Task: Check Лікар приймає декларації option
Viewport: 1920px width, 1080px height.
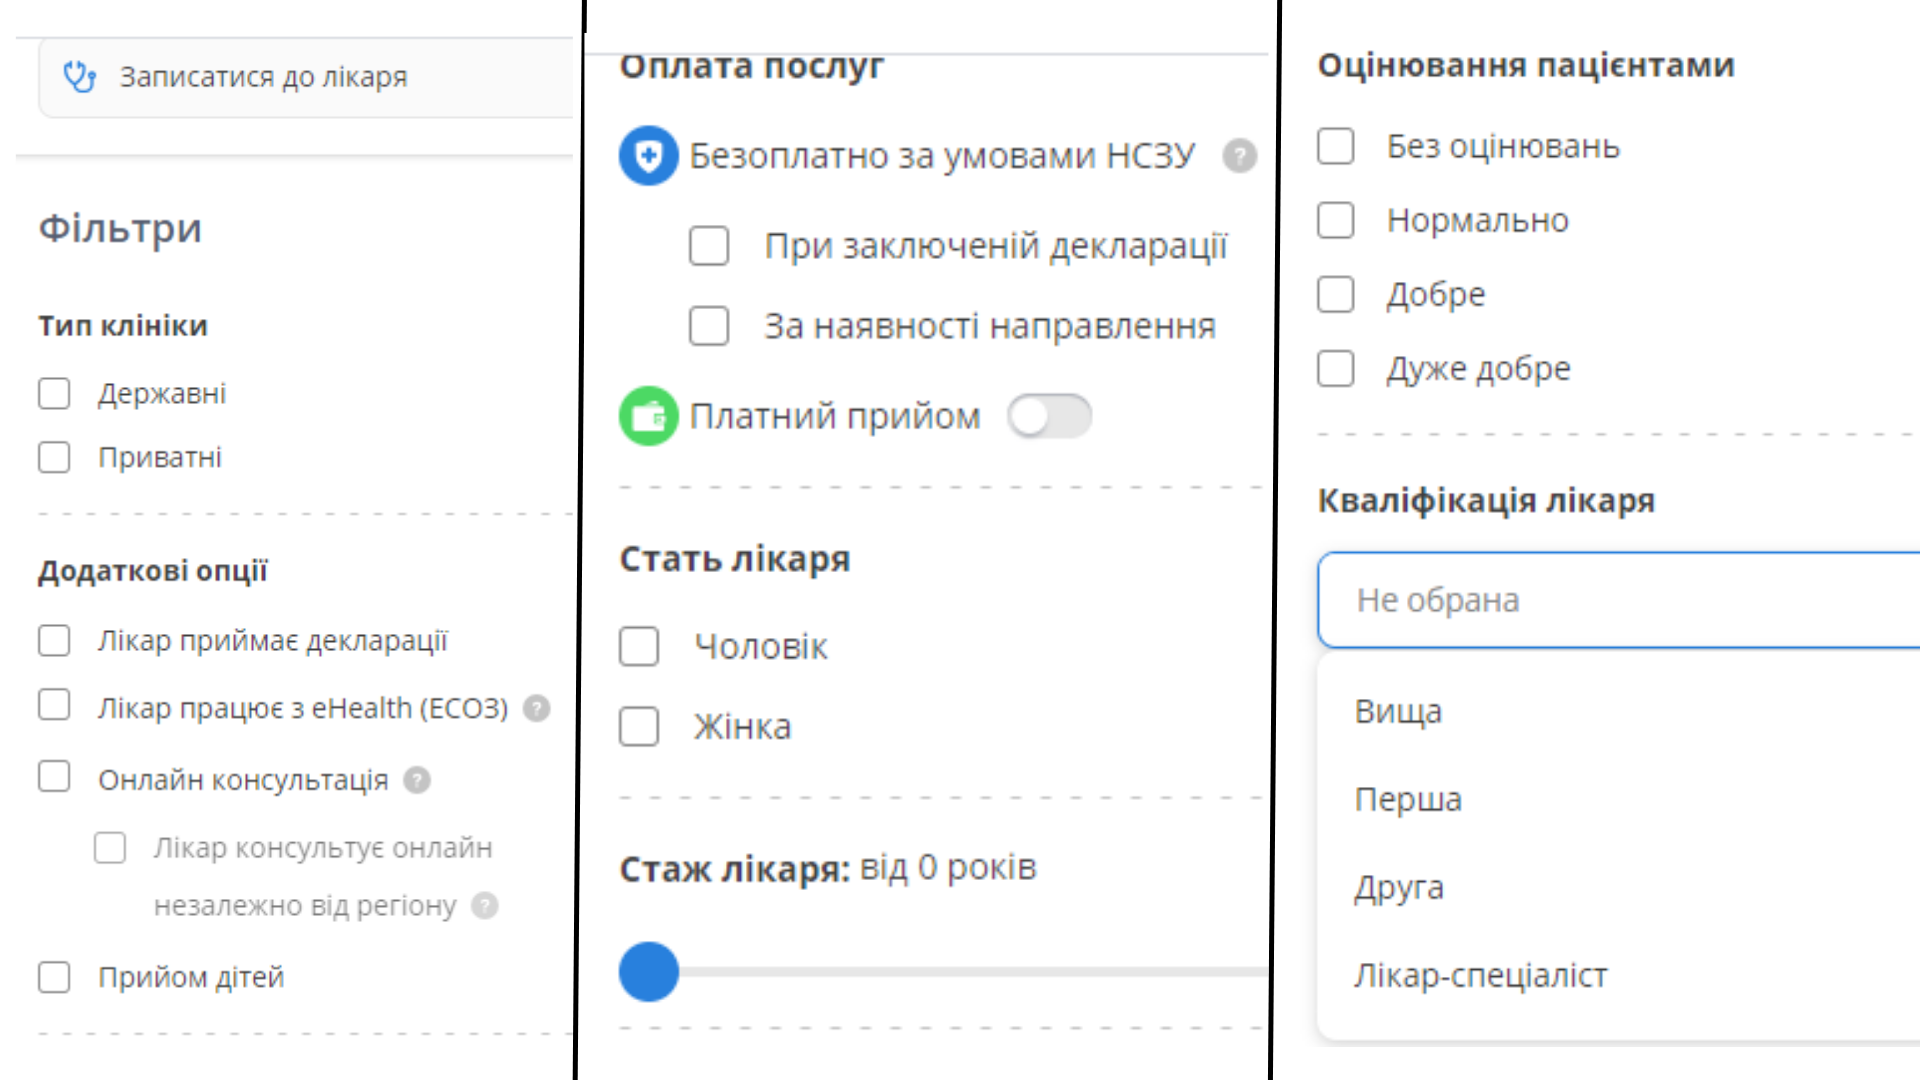Action: 53,641
